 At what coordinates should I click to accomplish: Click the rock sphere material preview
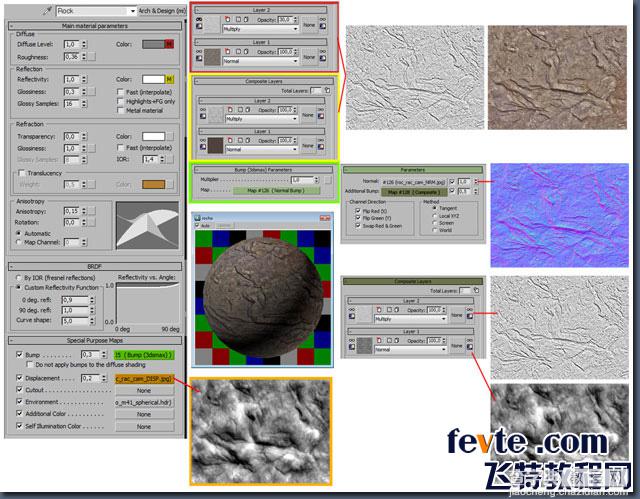pos(263,297)
